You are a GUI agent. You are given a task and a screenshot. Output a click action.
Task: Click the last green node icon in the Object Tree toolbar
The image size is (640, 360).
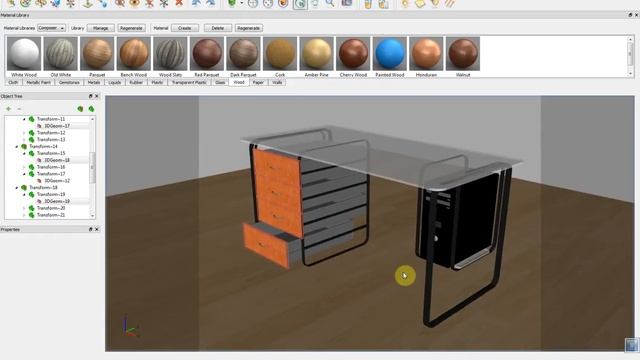91,109
